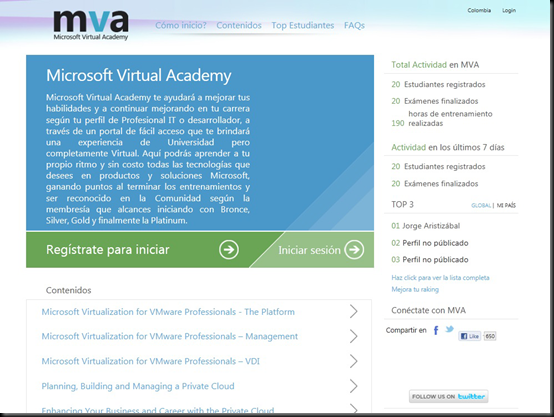This screenshot has height=417, width=554.
Task: Click the Mejora tu raking link
Action: (x=415, y=289)
